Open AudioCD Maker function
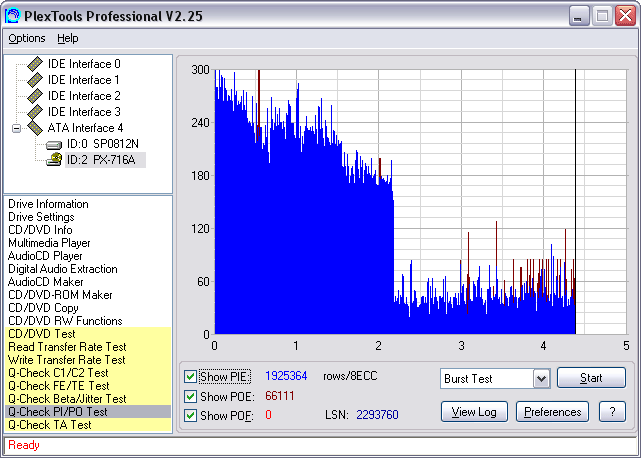 (x=46, y=282)
